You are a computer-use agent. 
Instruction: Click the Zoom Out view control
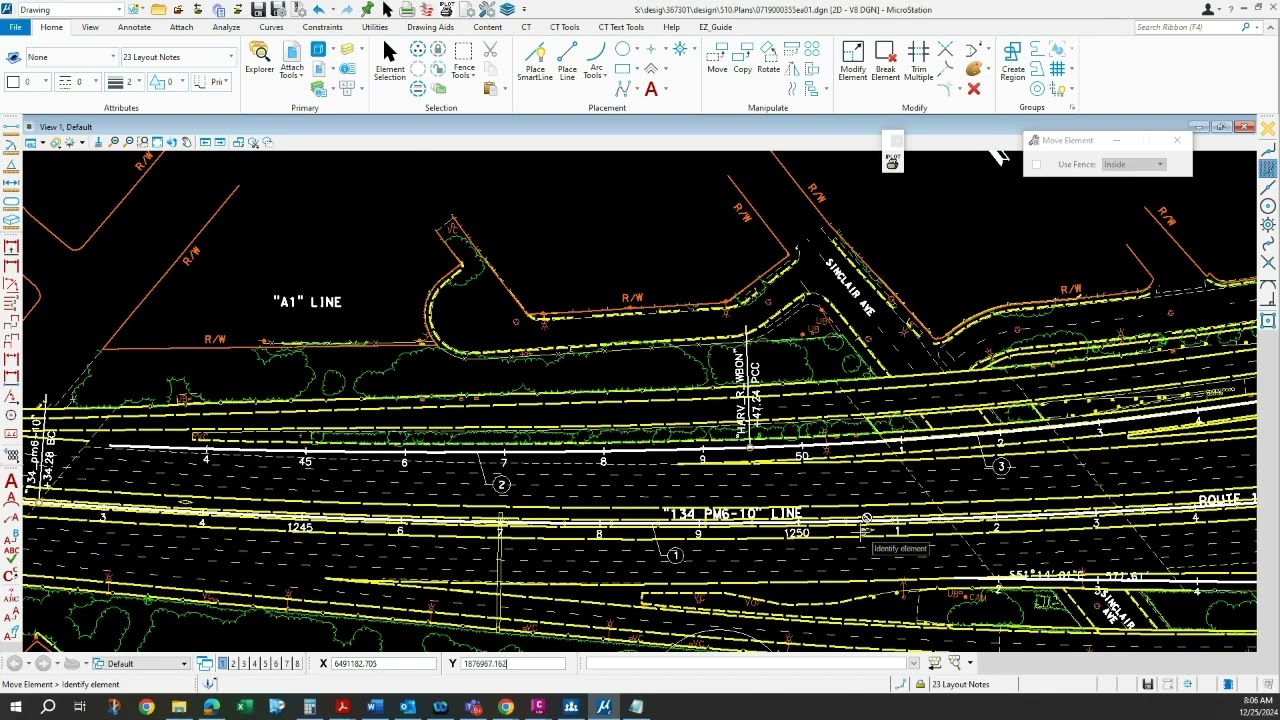[128, 142]
